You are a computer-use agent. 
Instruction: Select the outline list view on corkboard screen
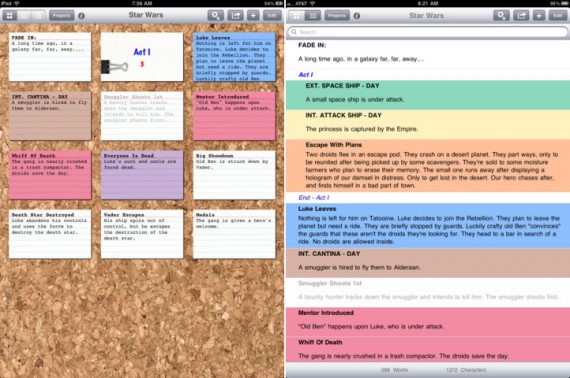(x=24, y=16)
